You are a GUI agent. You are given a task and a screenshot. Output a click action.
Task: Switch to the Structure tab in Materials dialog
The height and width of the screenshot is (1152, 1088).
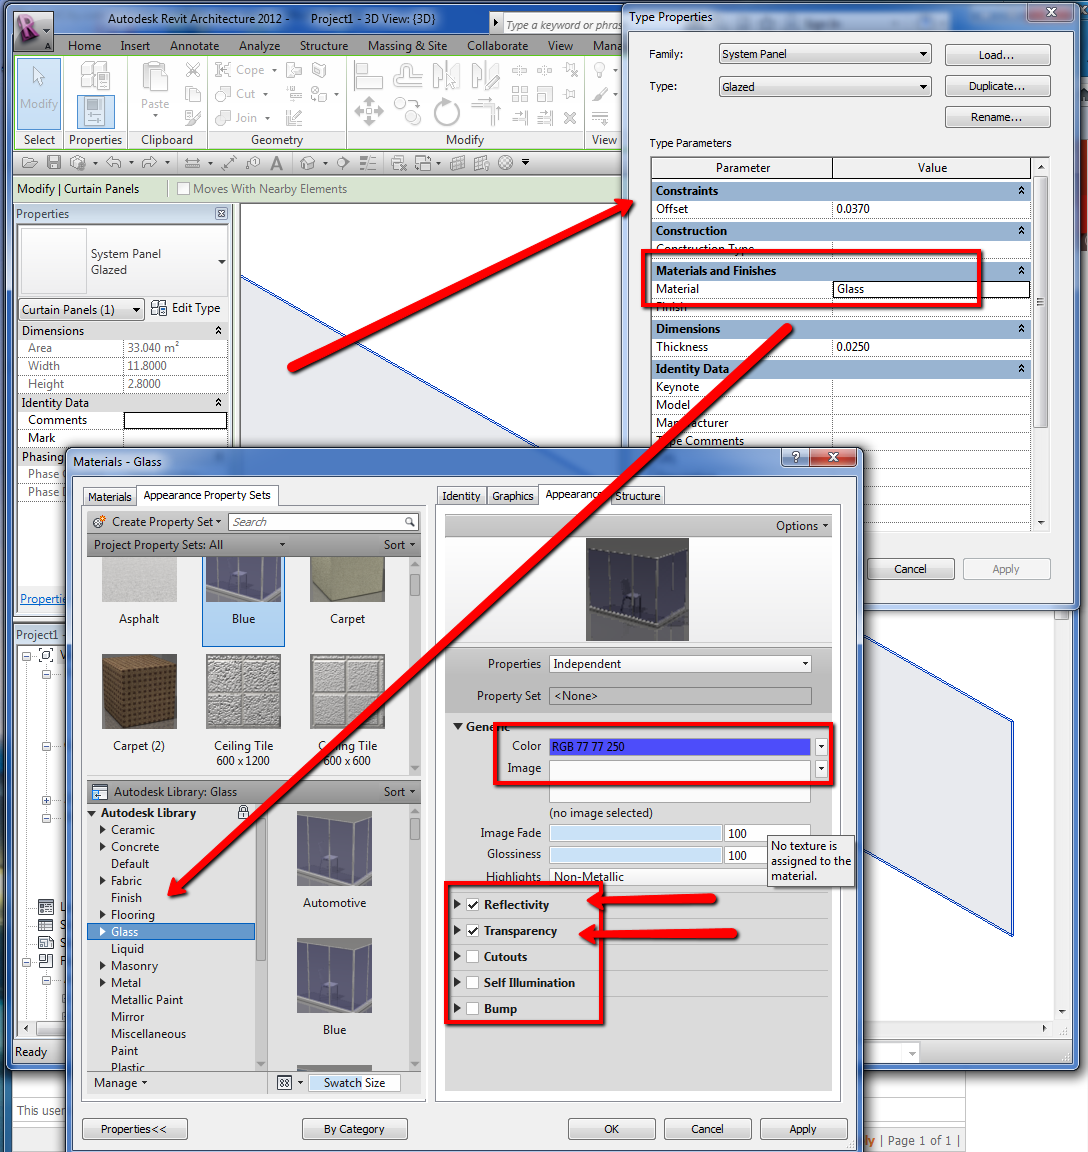pos(638,496)
